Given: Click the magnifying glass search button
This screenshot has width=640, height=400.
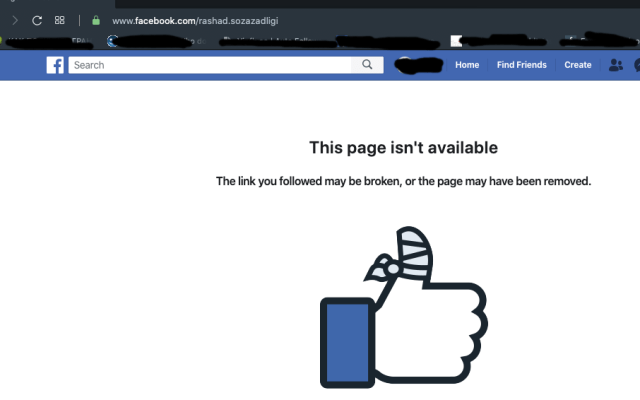Looking at the screenshot, I should pyautogui.click(x=367, y=65).
